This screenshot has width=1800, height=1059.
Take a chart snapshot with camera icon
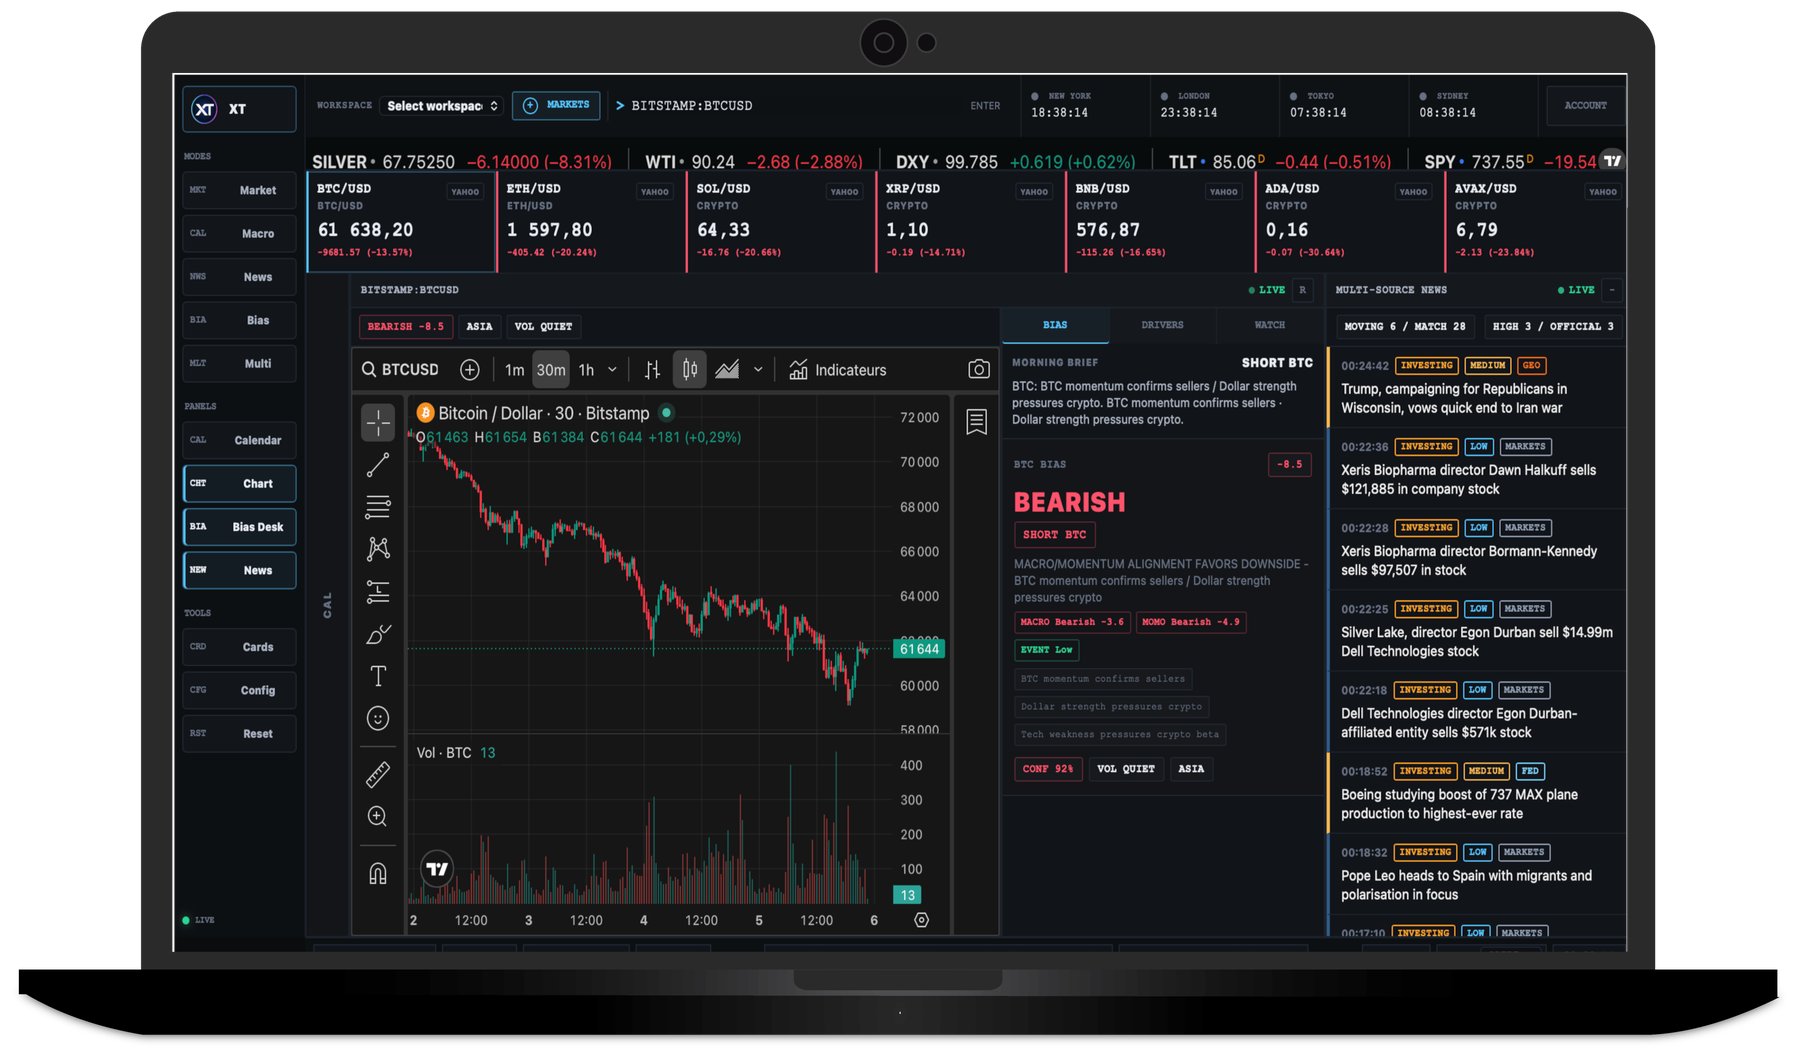(979, 370)
